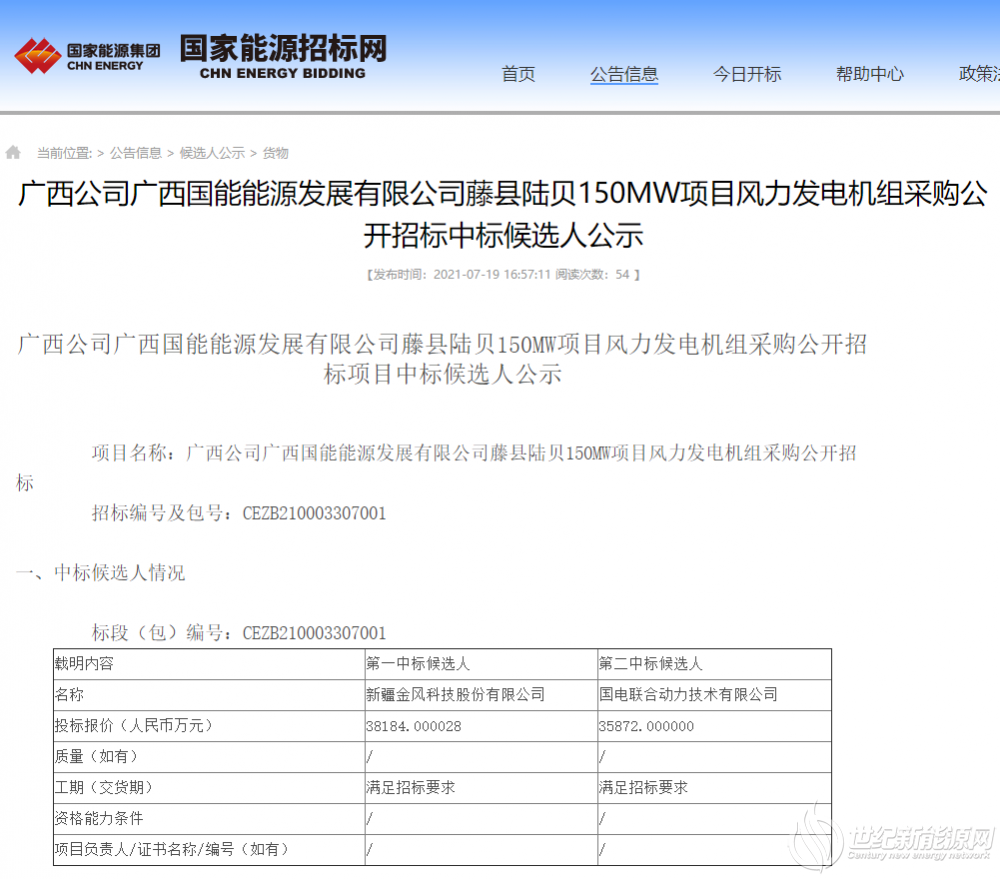Viewport: 1000px width, 879px height.
Task: Open 公告信息 in top navigation
Action: click(x=624, y=74)
